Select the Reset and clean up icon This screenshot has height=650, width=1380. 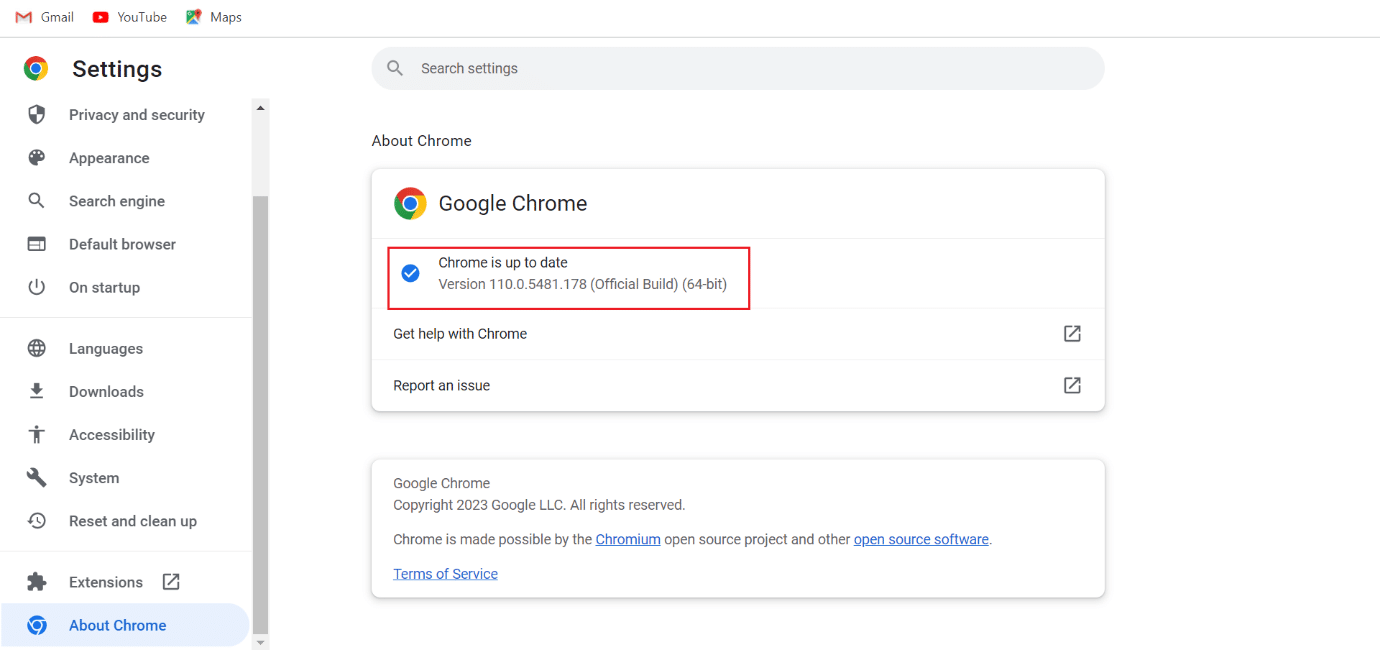click(37, 520)
